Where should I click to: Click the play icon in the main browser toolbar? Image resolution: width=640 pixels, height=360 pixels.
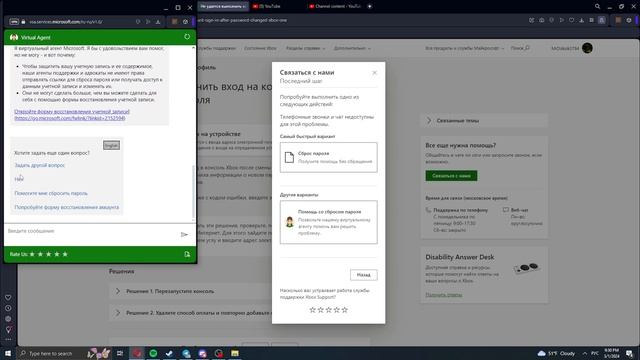click(562, 20)
